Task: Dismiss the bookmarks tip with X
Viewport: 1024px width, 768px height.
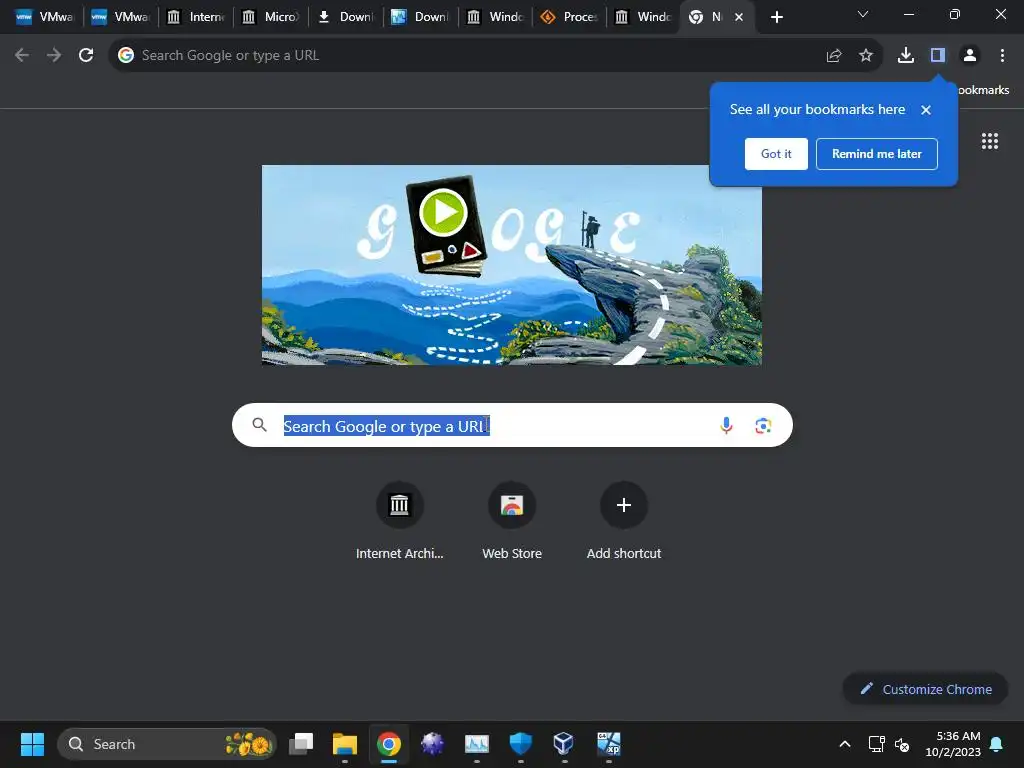Action: coord(926,110)
